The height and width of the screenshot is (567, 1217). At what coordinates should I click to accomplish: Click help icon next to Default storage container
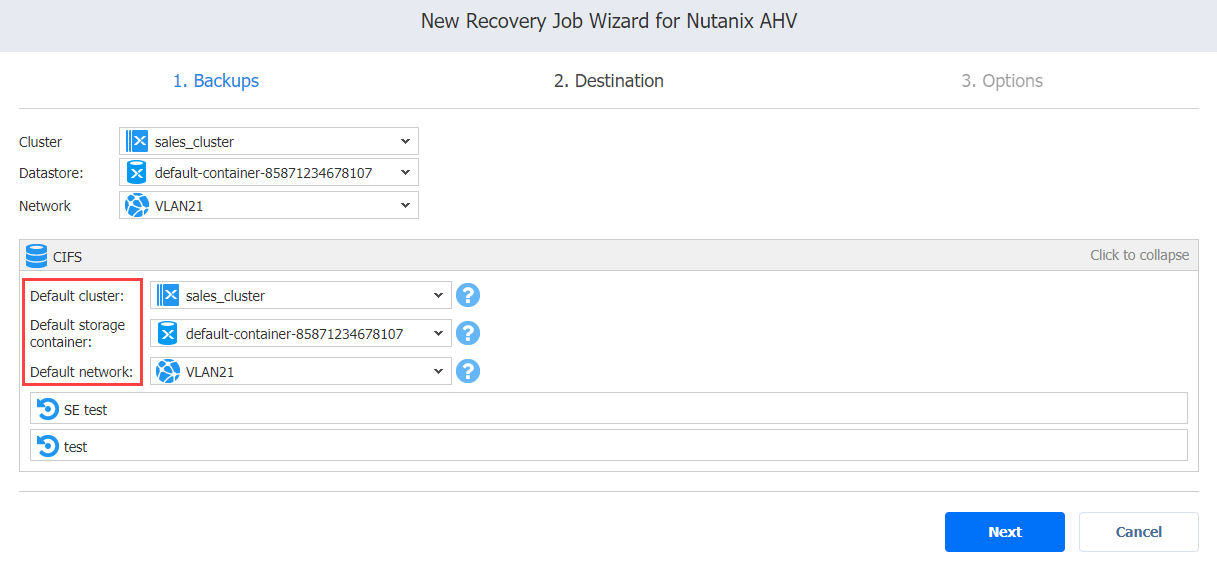tap(468, 333)
